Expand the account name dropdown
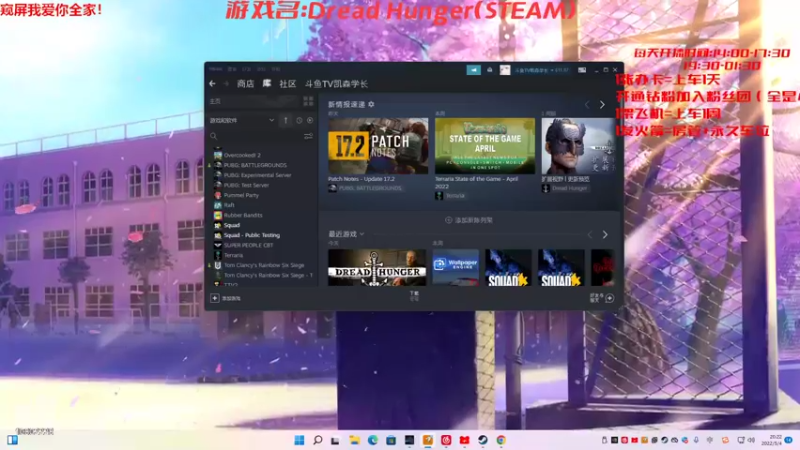This screenshot has width=800, height=450. coord(541,70)
